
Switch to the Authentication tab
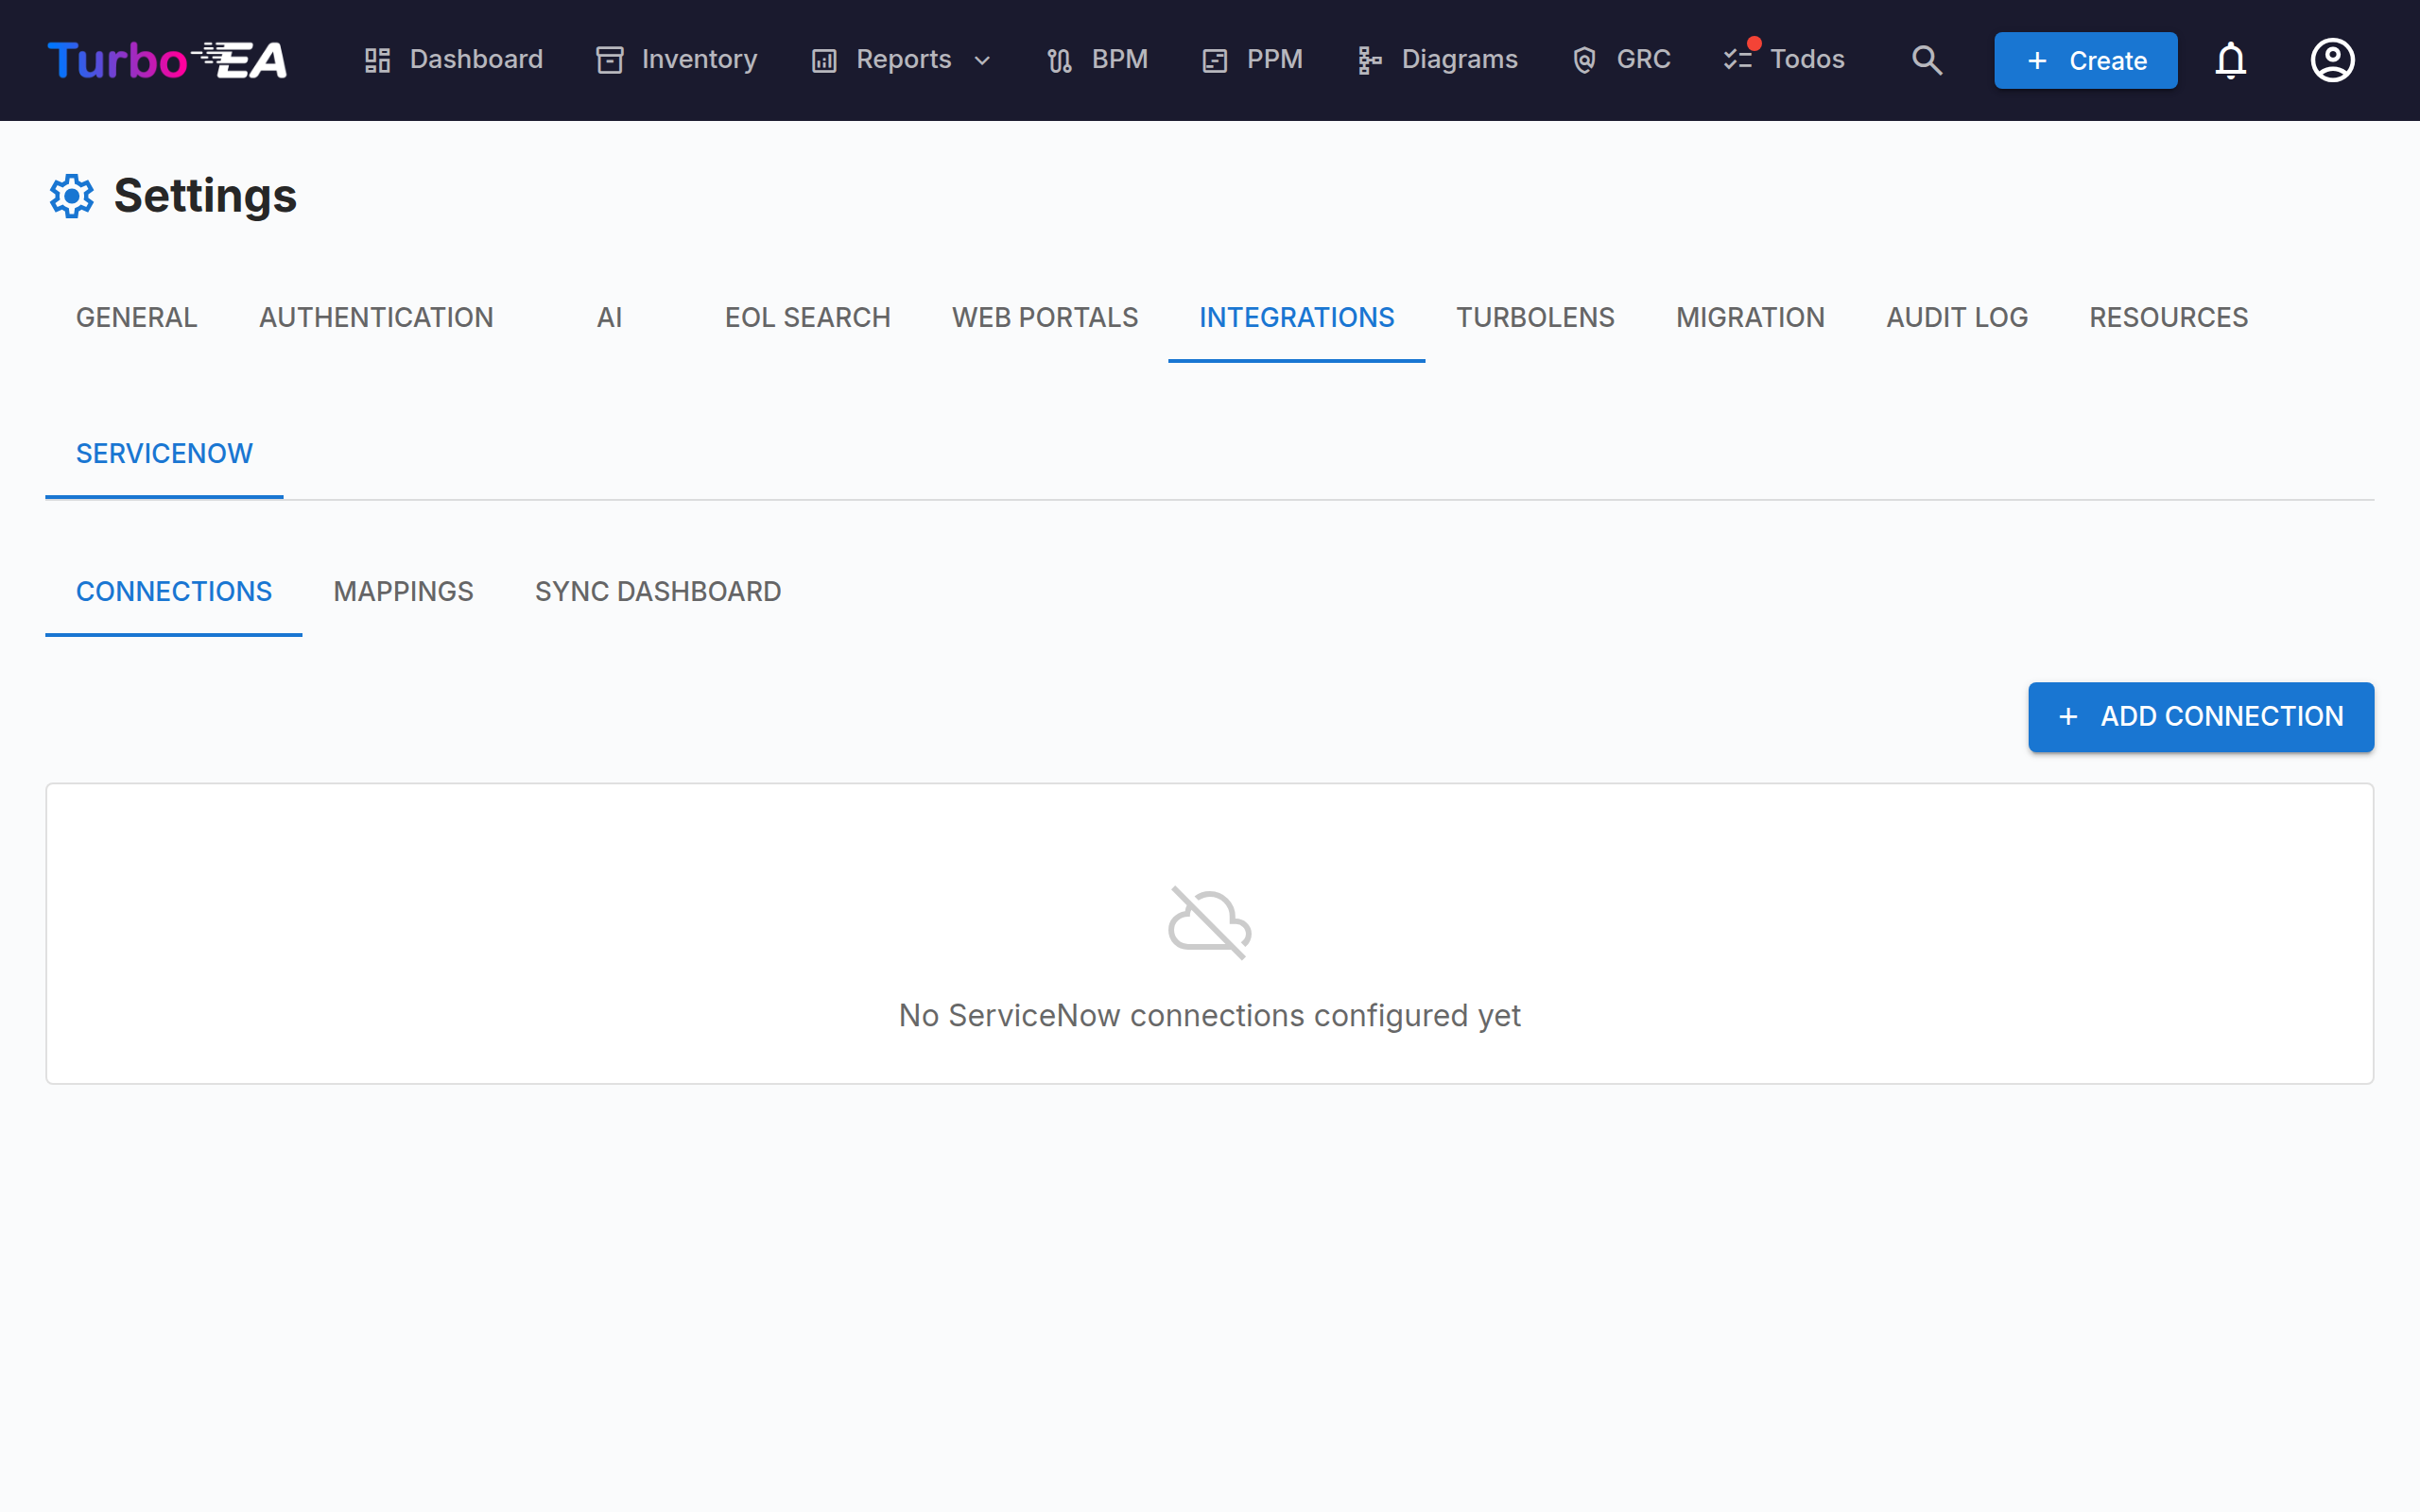click(x=376, y=317)
